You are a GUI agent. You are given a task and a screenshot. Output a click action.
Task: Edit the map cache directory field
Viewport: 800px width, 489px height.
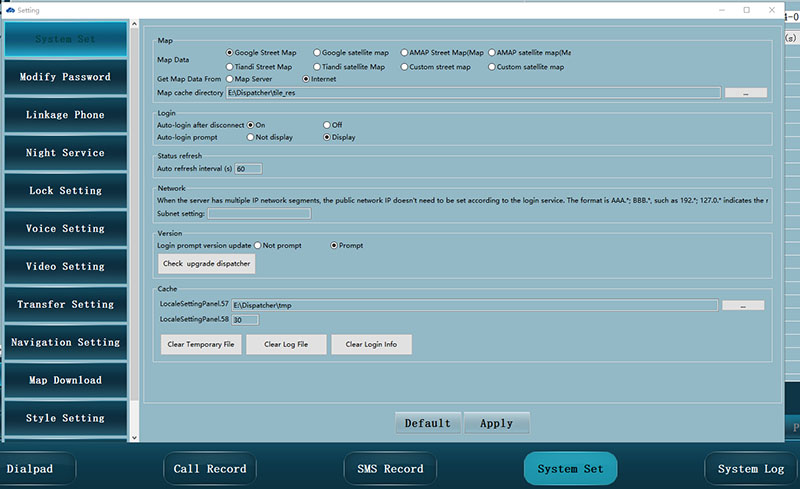[473, 93]
